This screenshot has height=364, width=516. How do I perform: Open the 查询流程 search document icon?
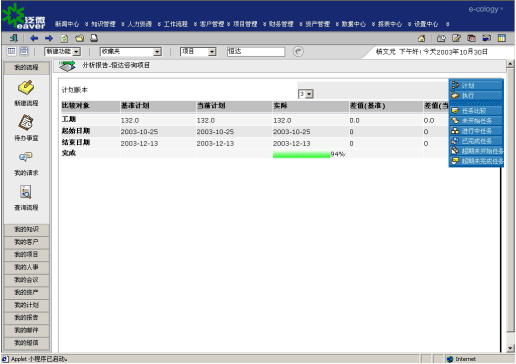(26, 192)
